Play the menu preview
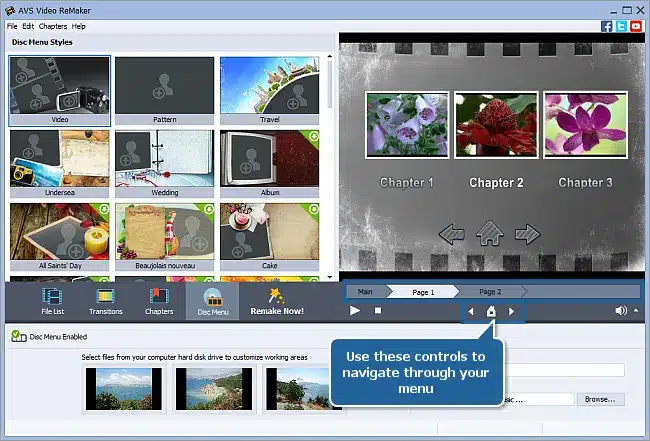The width and height of the screenshot is (650, 441). (355, 310)
